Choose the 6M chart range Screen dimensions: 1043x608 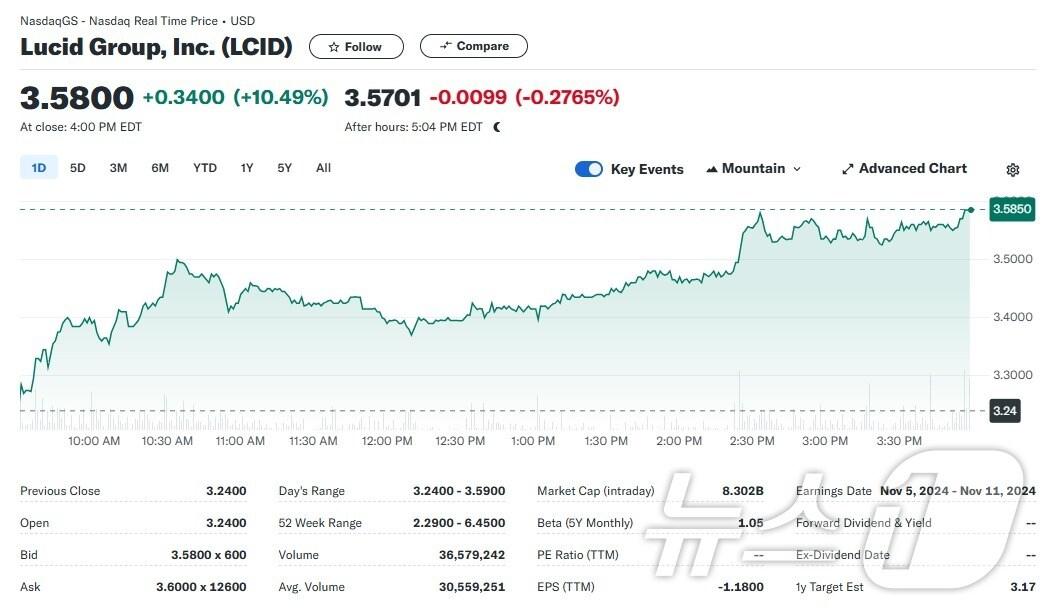[x=160, y=168]
